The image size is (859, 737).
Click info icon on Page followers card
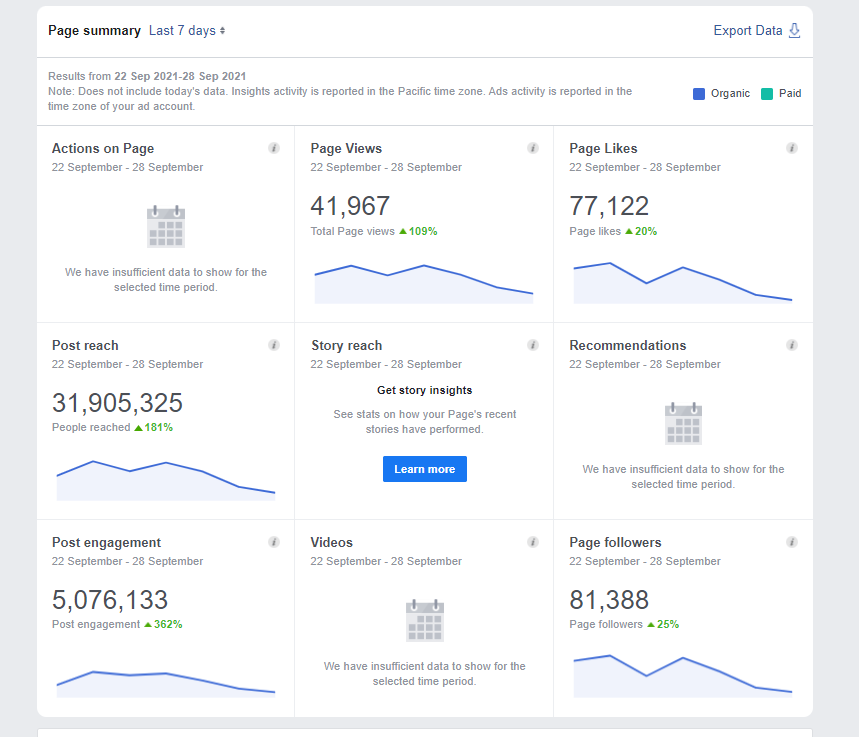point(792,542)
